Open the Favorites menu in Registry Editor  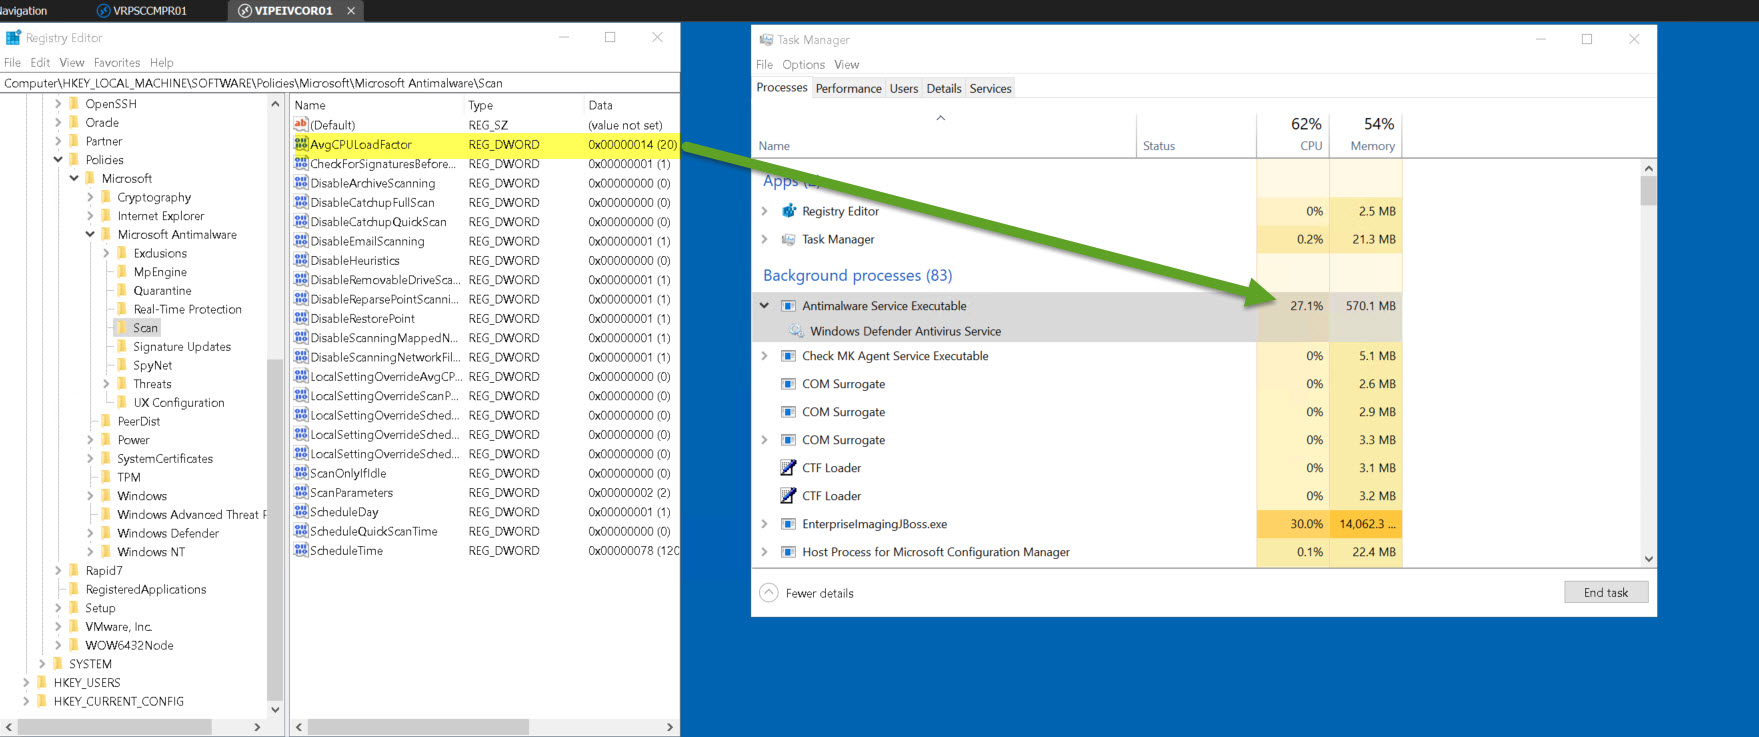[117, 62]
